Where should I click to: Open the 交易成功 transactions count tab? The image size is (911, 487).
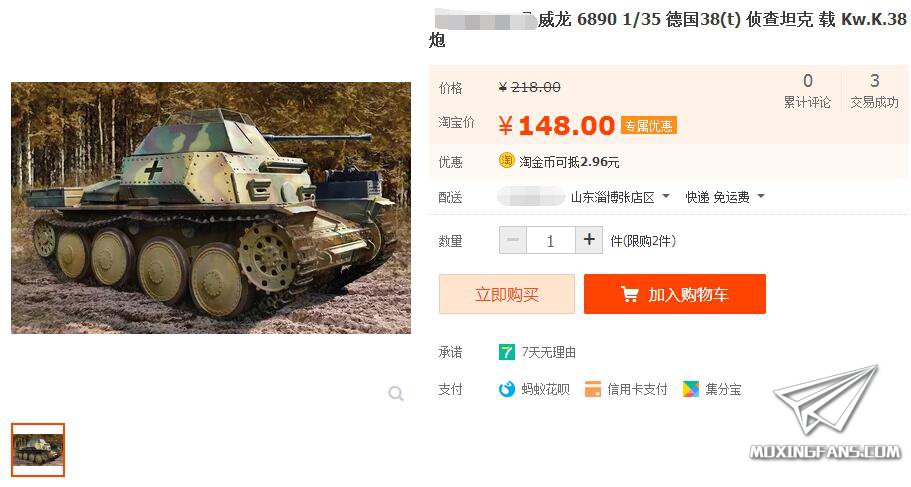(874, 91)
